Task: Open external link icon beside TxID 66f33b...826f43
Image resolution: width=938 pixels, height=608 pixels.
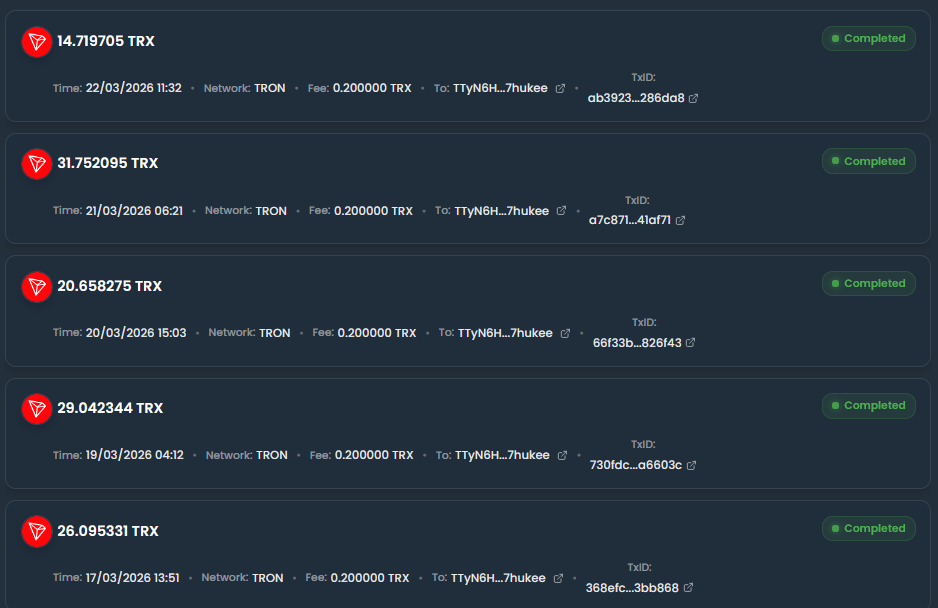Action: tap(690, 343)
